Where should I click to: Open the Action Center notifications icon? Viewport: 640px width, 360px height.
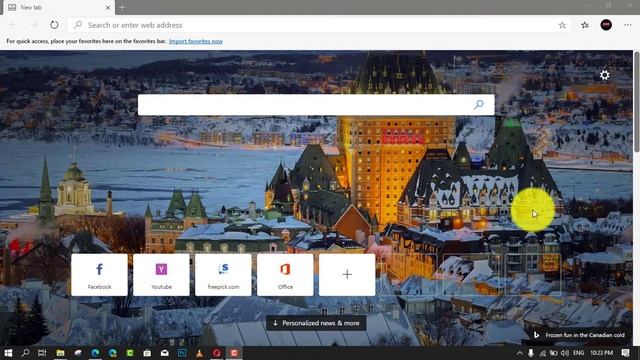pos(625,353)
